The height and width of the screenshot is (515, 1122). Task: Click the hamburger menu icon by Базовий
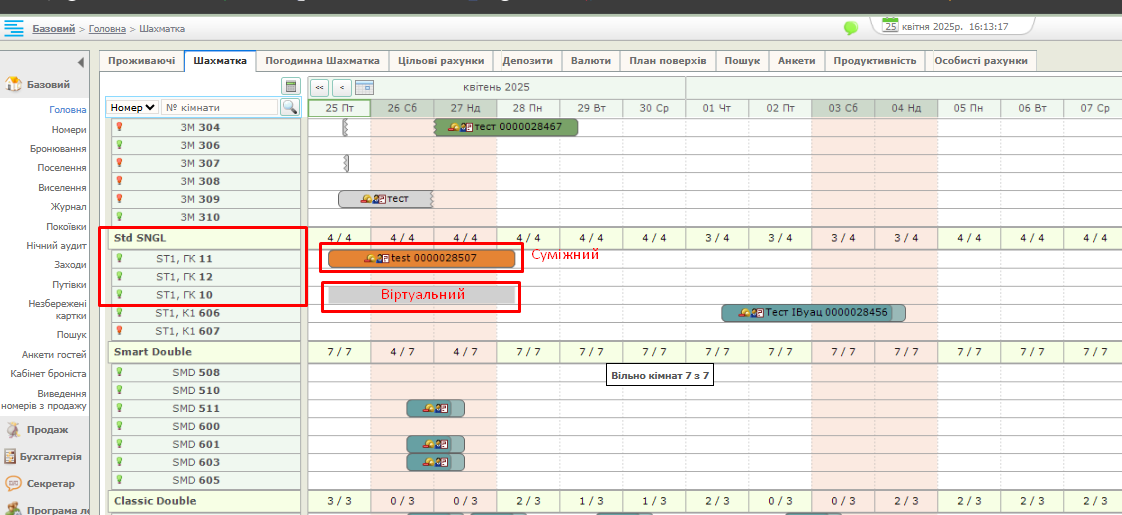(x=14, y=29)
